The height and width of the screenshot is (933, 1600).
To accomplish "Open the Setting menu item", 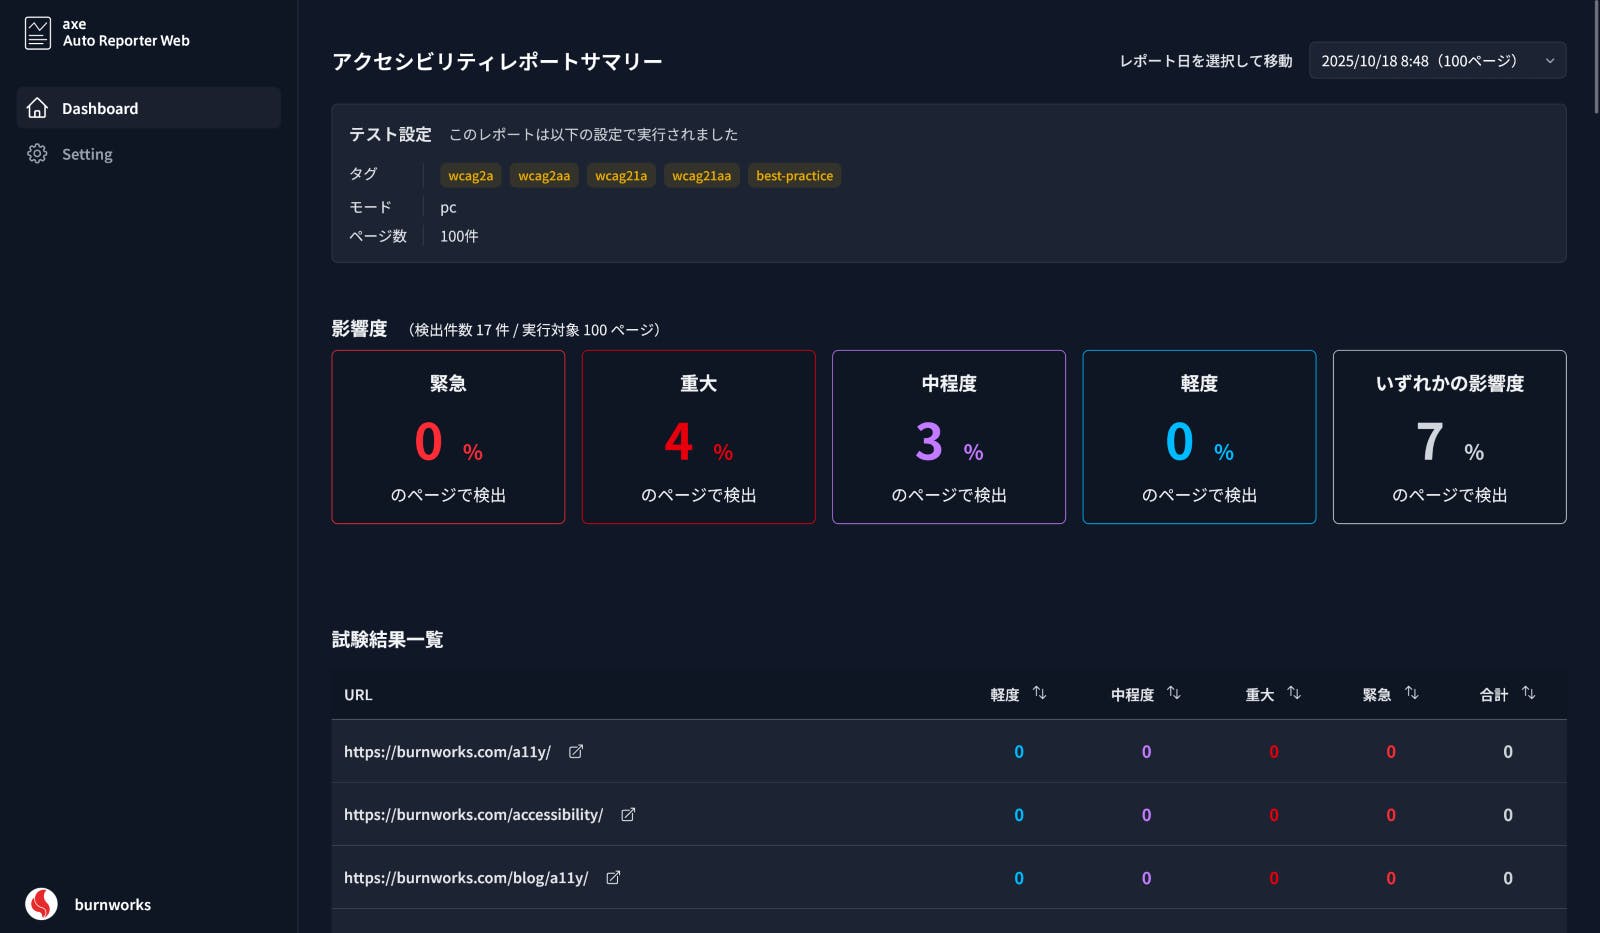I will pyautogui.click(x=87, y=154).
